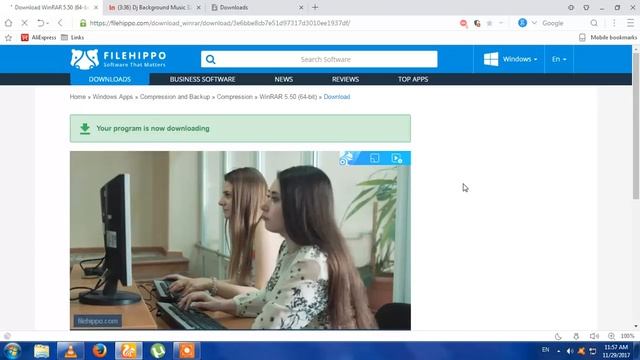Open Mobile bookmarks
Screen dimensions: 640x360
[608, 38]
